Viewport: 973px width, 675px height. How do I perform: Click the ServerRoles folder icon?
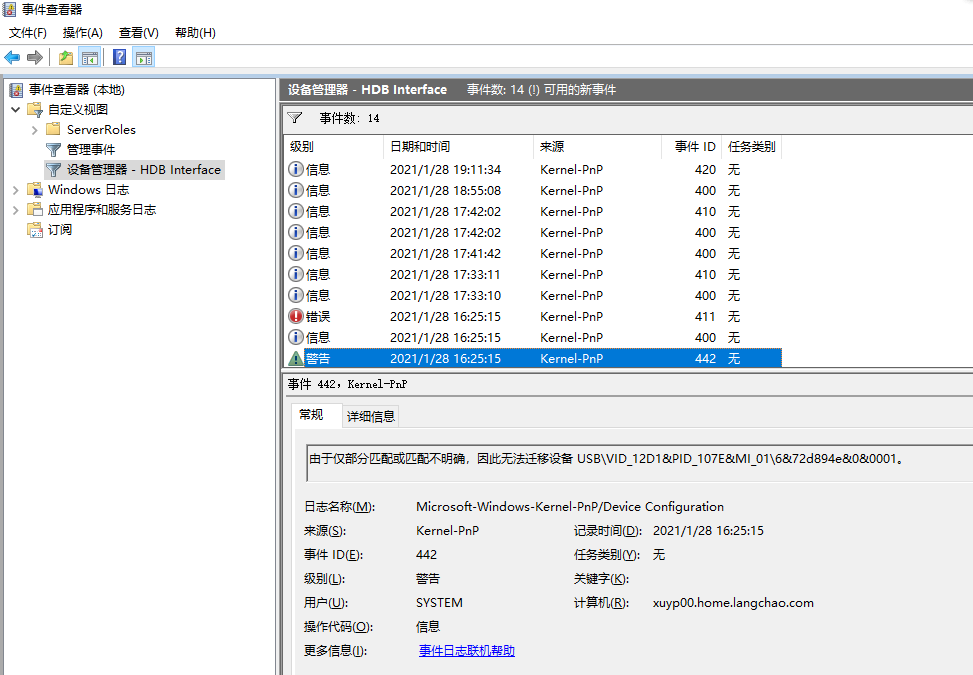[x=53, y=129]
